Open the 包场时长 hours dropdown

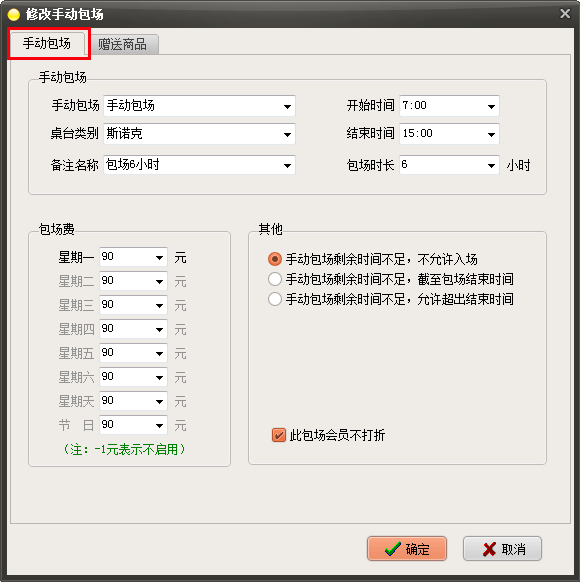tap(449, 165)
